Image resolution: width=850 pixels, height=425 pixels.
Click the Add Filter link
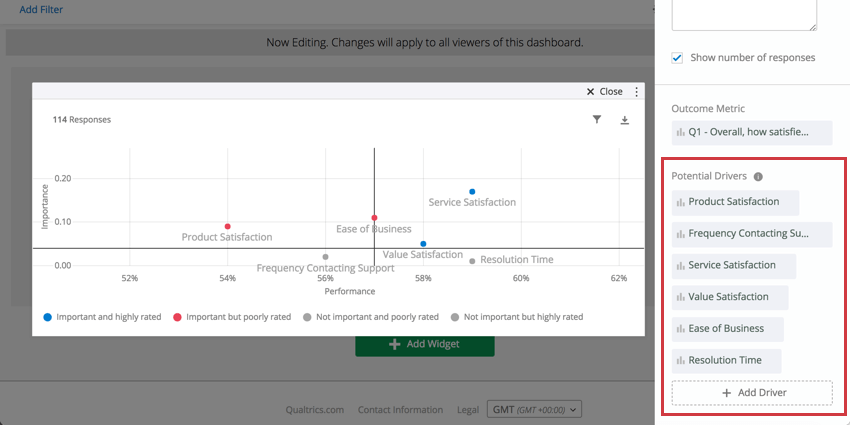tap(42, 9)
